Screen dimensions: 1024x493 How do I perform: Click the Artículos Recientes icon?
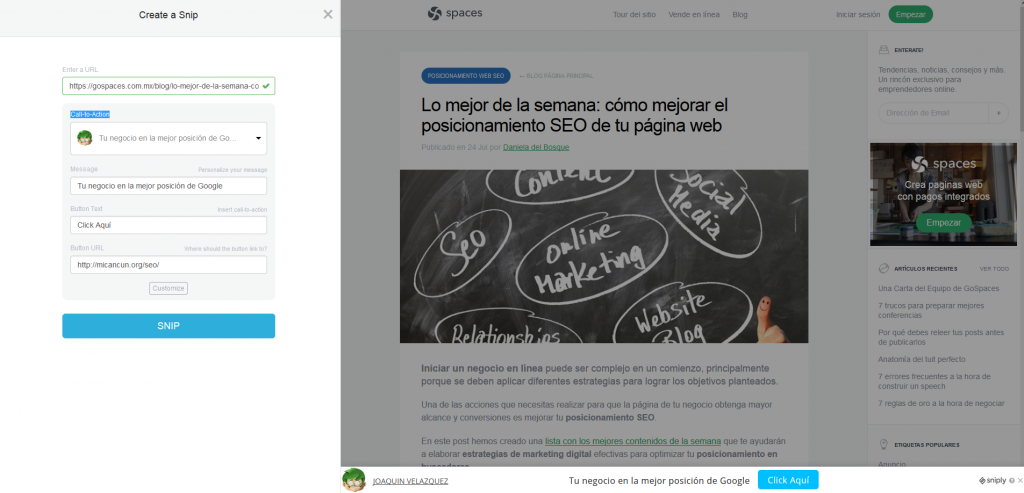[x=884, y=268]
